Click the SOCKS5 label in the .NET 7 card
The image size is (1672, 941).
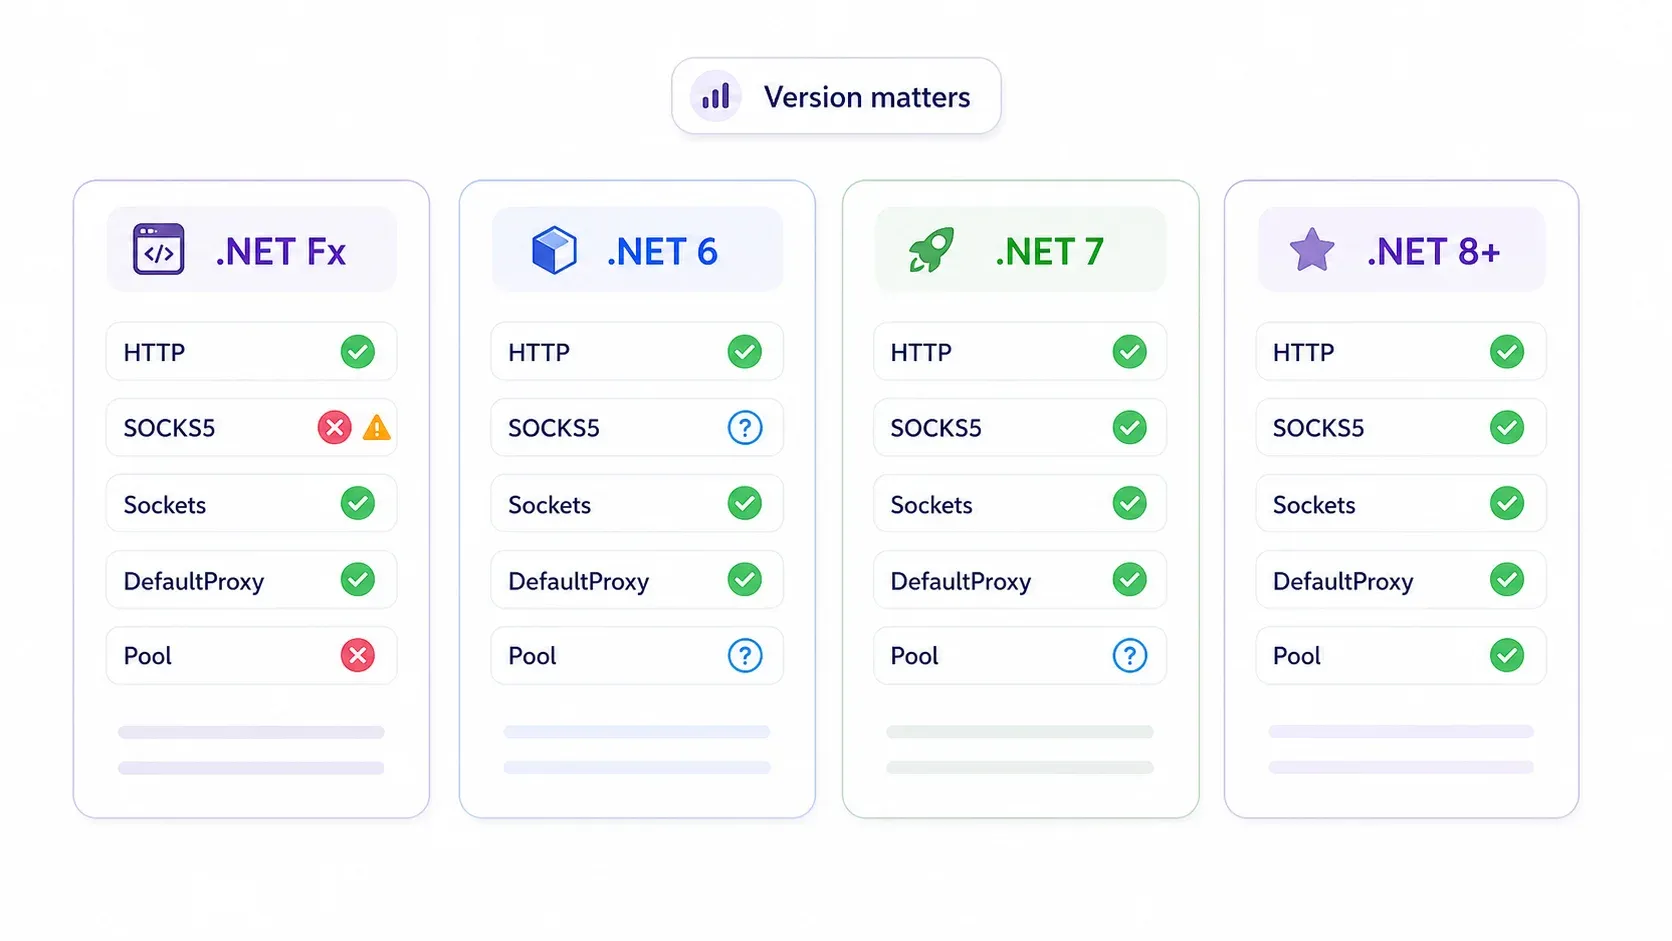pos(936,429)
